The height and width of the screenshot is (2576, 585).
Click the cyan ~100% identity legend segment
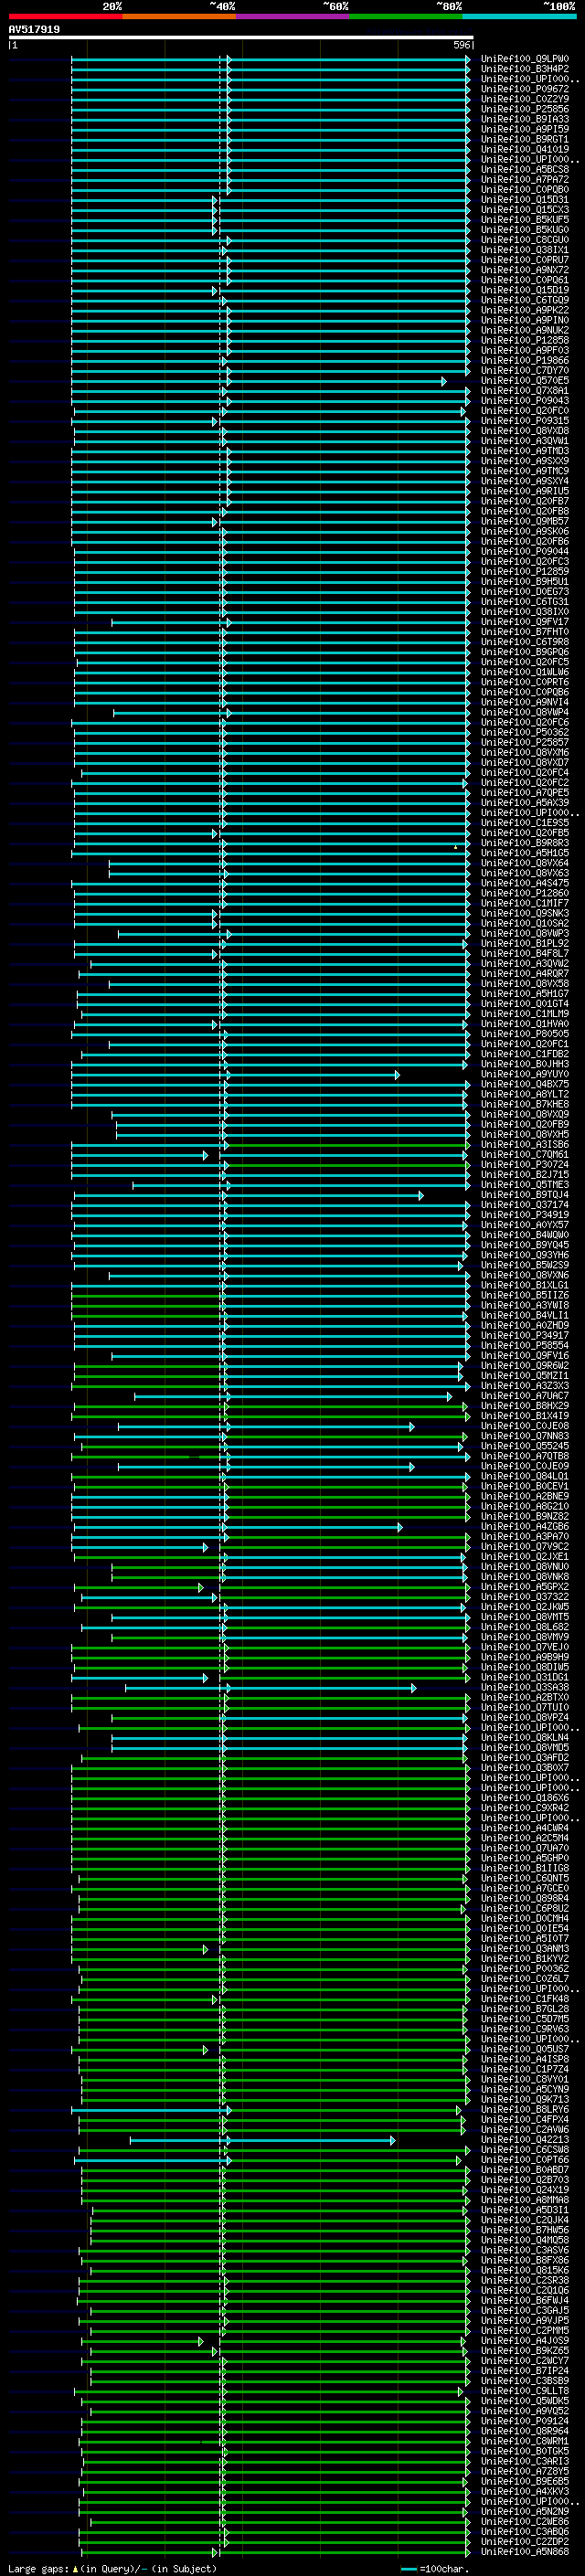(x=520, y=16)
